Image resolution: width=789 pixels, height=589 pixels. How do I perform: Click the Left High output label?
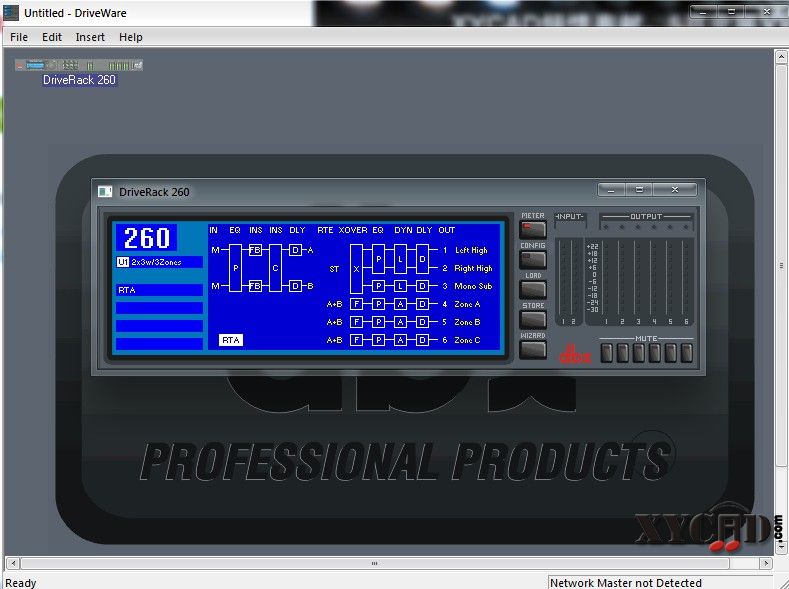pyautogui.click(x=471, y=250)
